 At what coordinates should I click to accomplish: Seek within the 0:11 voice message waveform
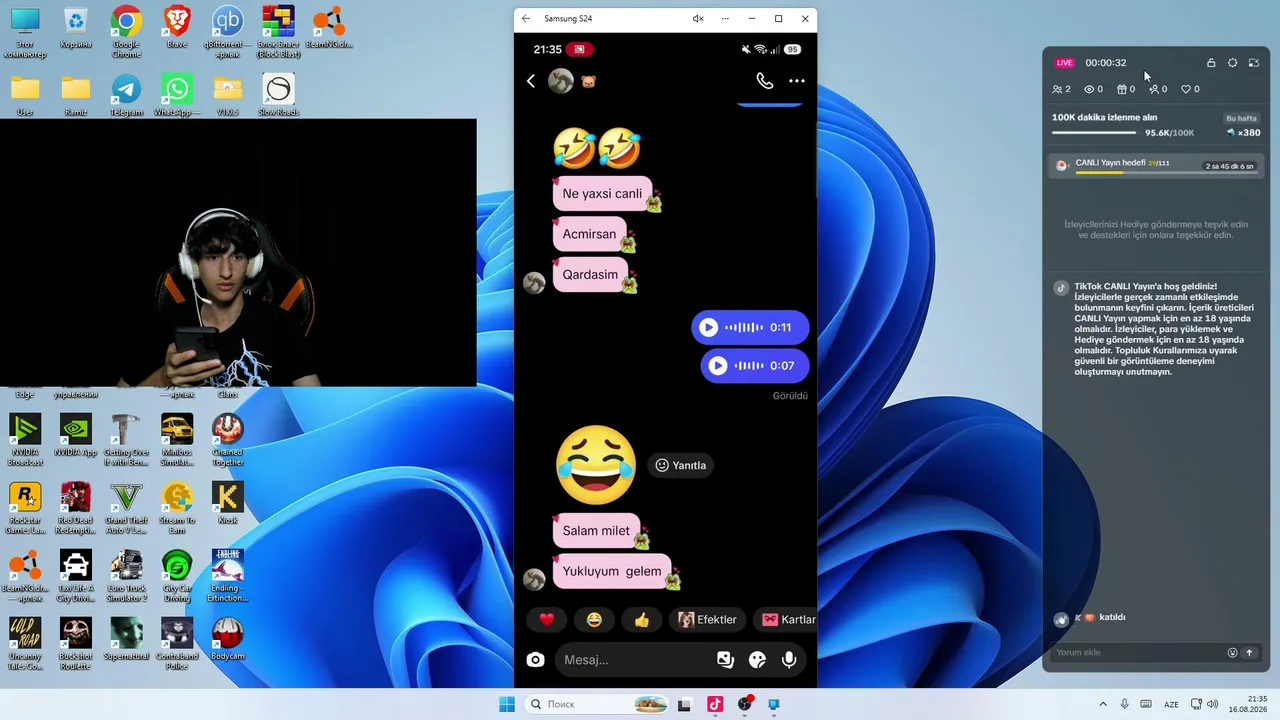click(743, 327)
